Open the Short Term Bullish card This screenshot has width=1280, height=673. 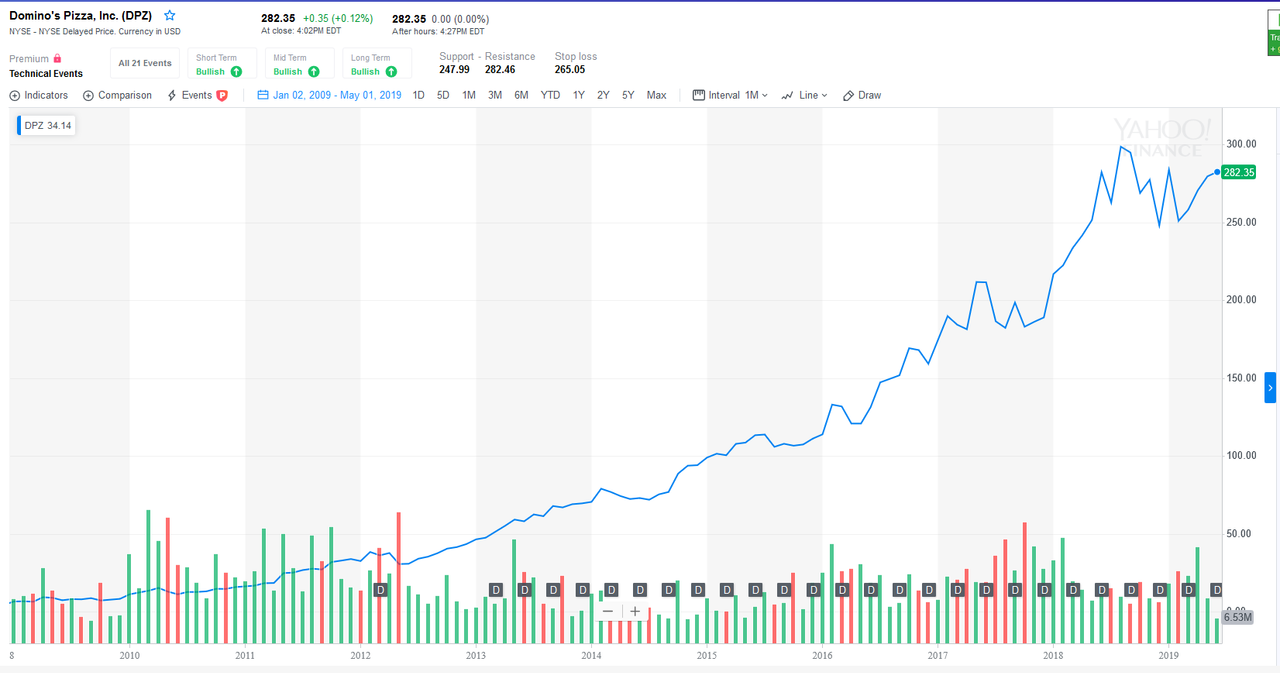tap(222, 64)
